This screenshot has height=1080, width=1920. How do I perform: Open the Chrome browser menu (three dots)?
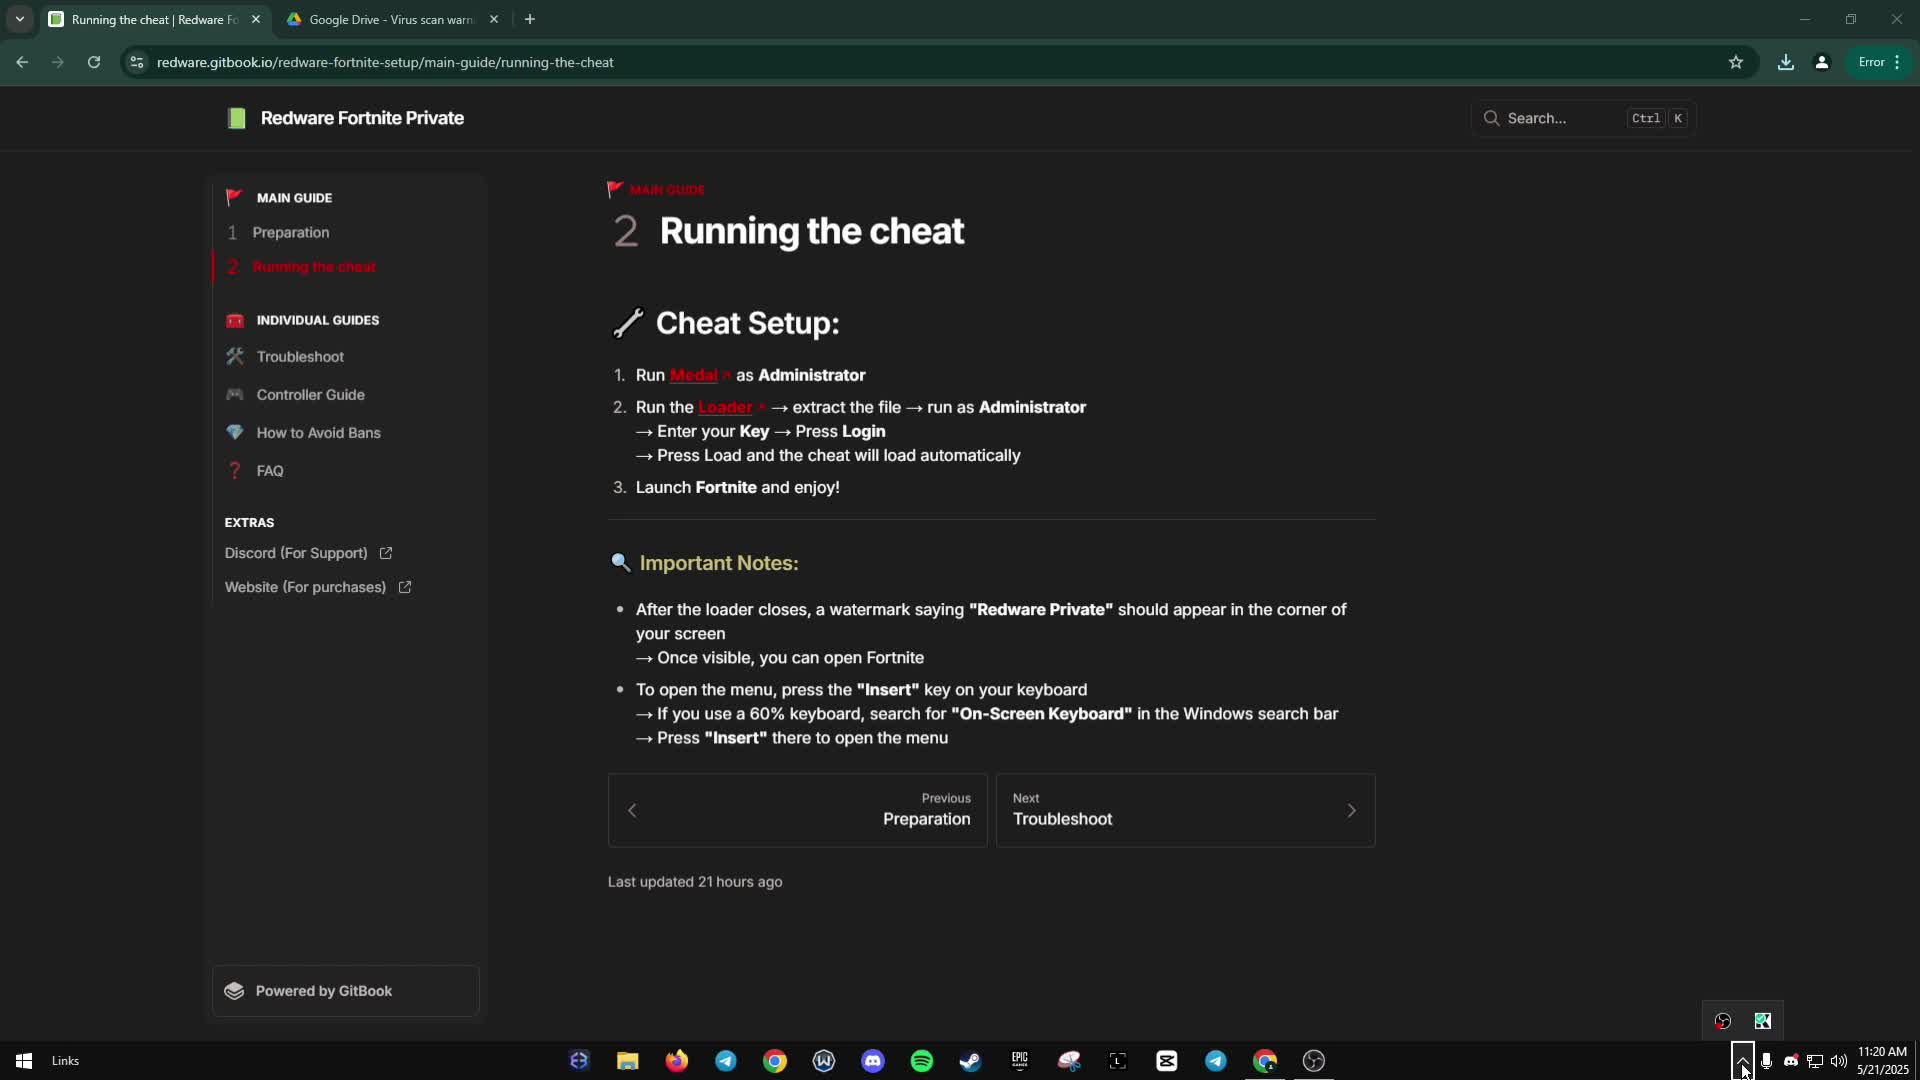coord(1899,62)
